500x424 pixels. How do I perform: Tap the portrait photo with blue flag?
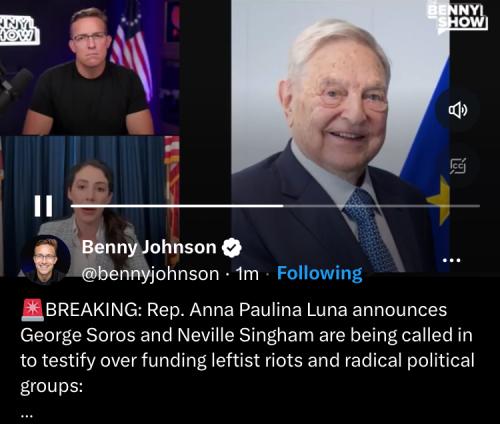click(x=340, y=135)
